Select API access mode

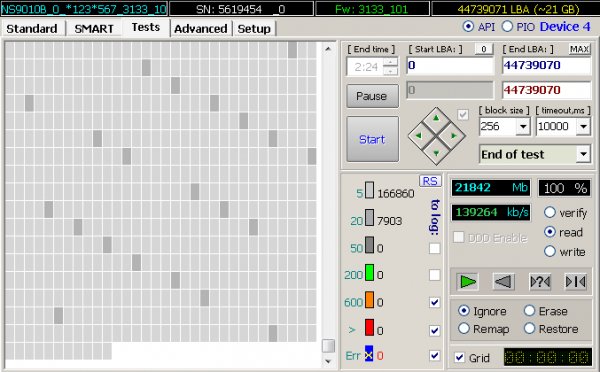(x=468, y=26)
